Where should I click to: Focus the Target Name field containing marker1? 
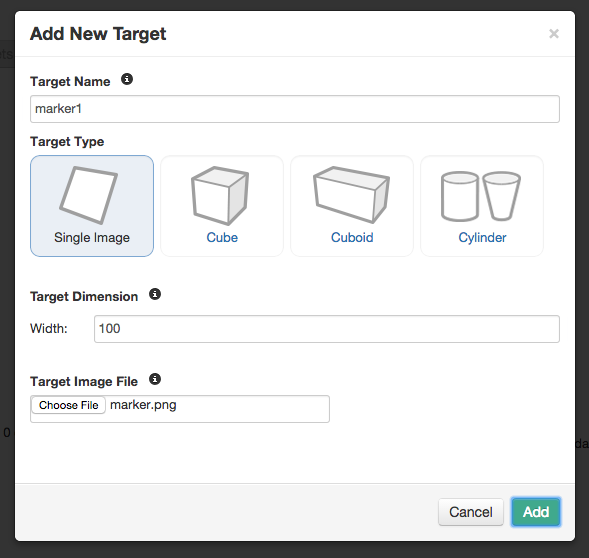click(x=295, y=109)
